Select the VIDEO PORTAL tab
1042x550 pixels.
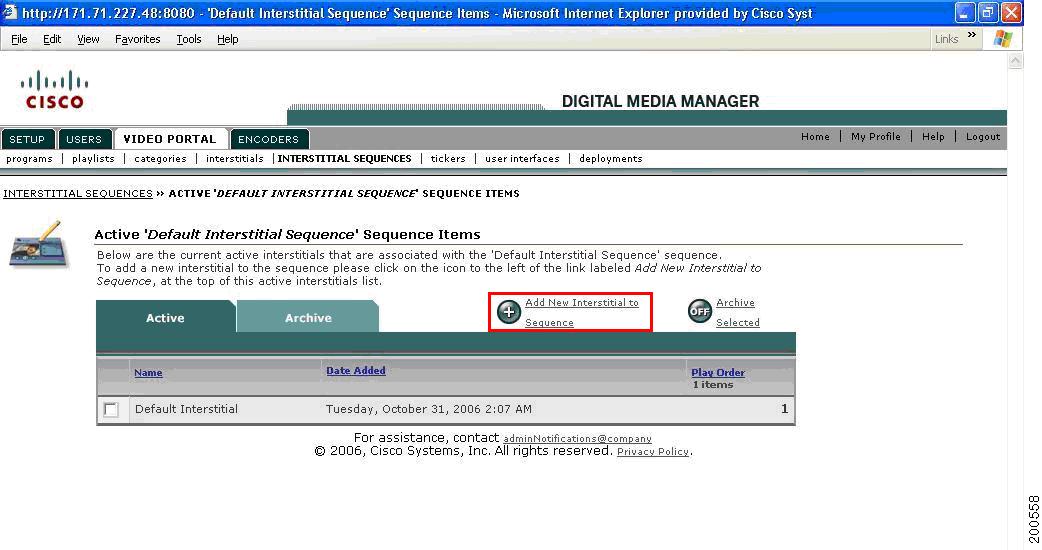click(x=170, y=139)
